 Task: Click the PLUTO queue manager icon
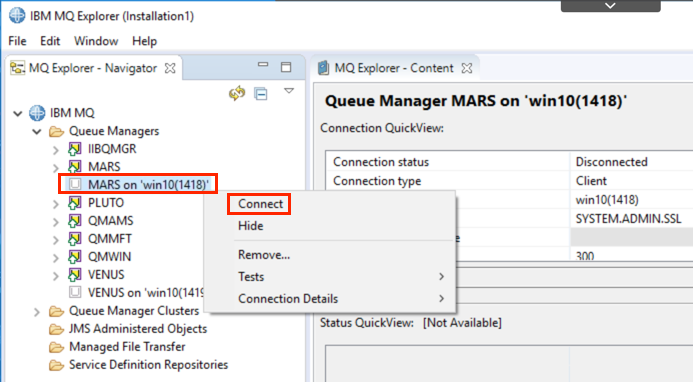(75, 202)
